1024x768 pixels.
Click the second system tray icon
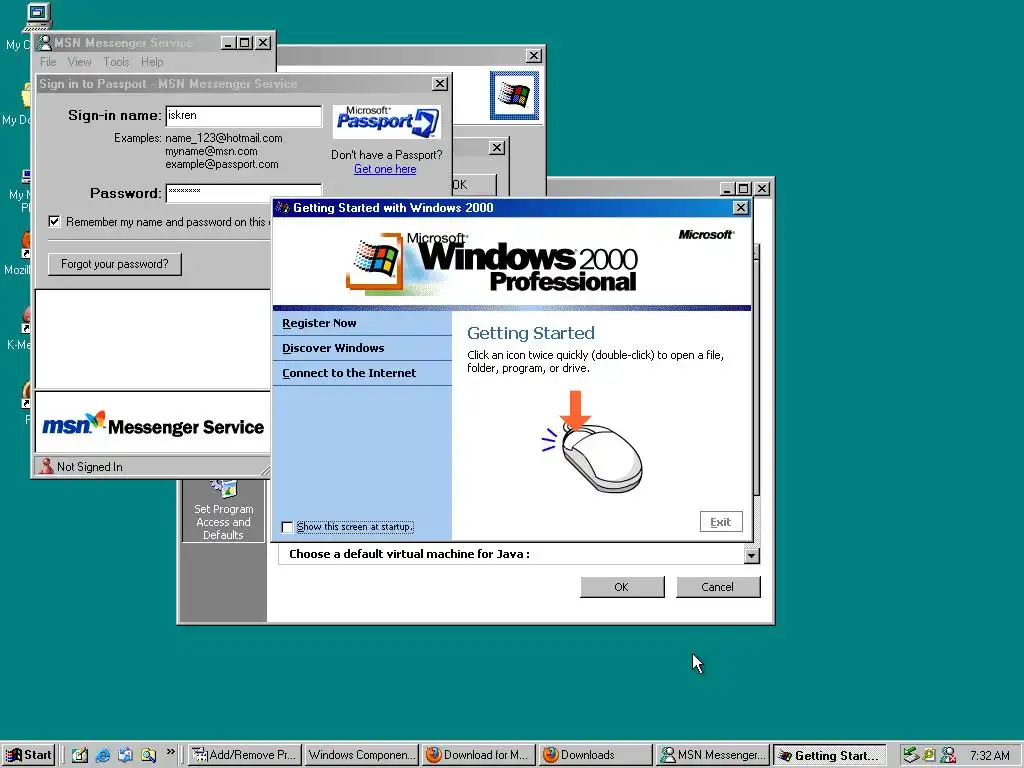click(929, 755)
